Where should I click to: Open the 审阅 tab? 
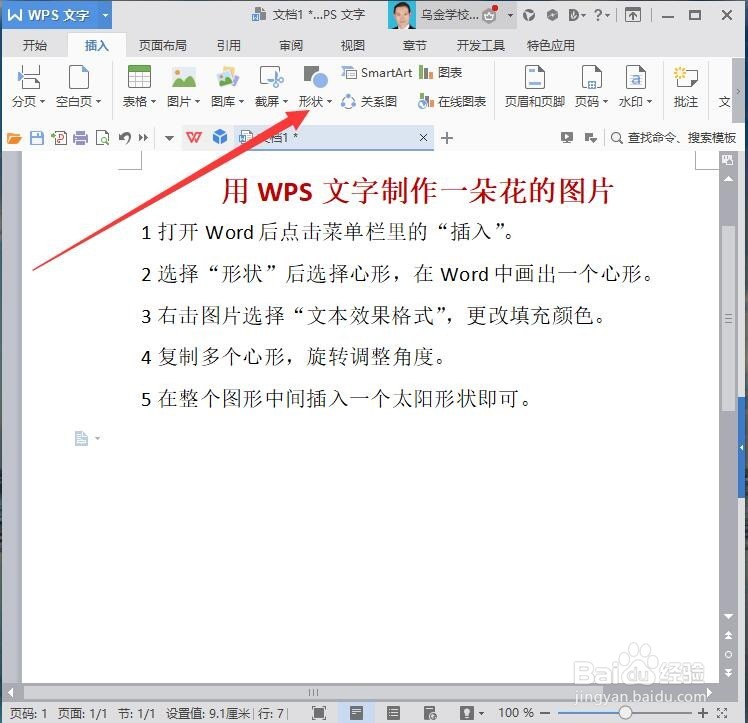pos(291,45)
